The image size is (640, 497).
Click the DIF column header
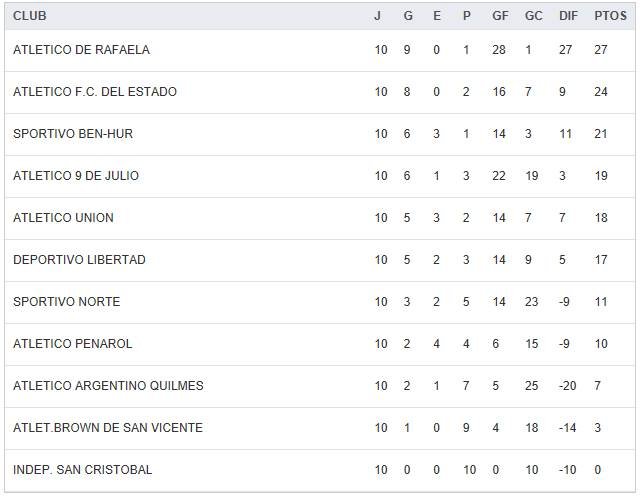(569, 16)
